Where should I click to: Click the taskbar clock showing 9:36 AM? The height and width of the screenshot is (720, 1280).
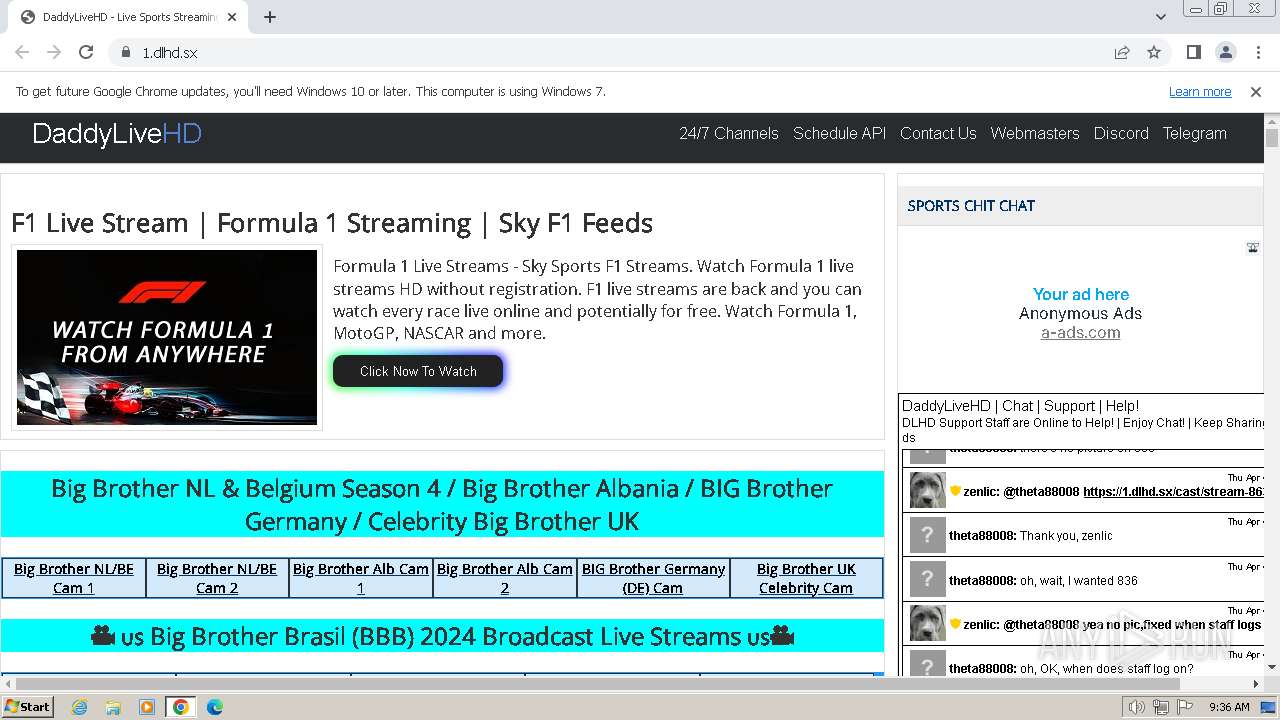click(1229, 707)
